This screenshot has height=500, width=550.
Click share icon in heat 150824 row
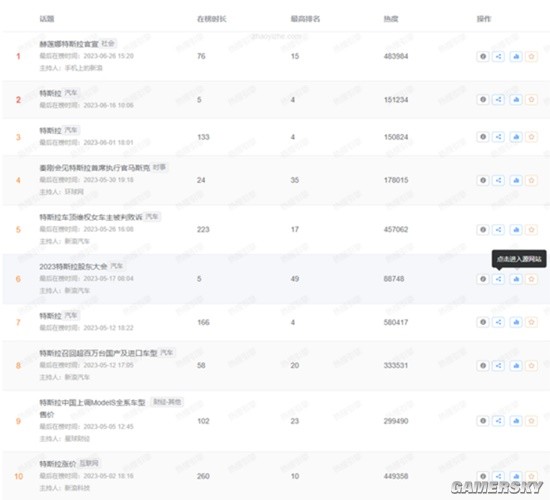click(x=498, y=137)
